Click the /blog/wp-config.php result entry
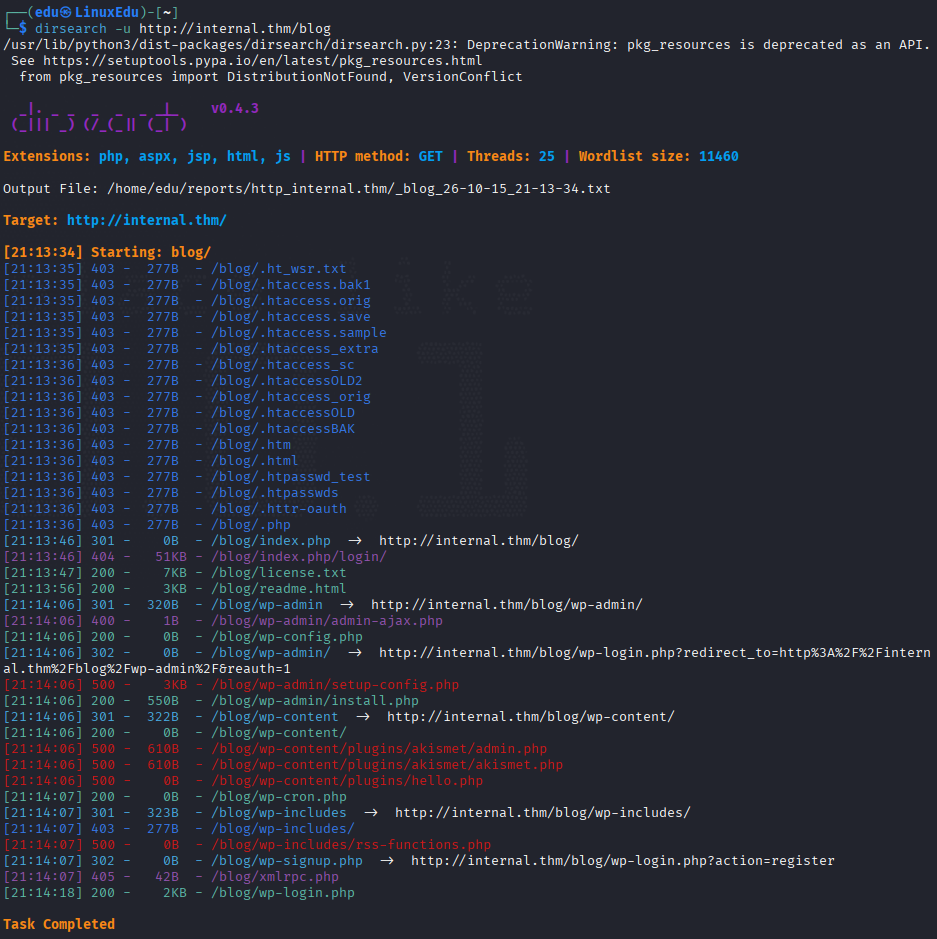 point(287,637)
